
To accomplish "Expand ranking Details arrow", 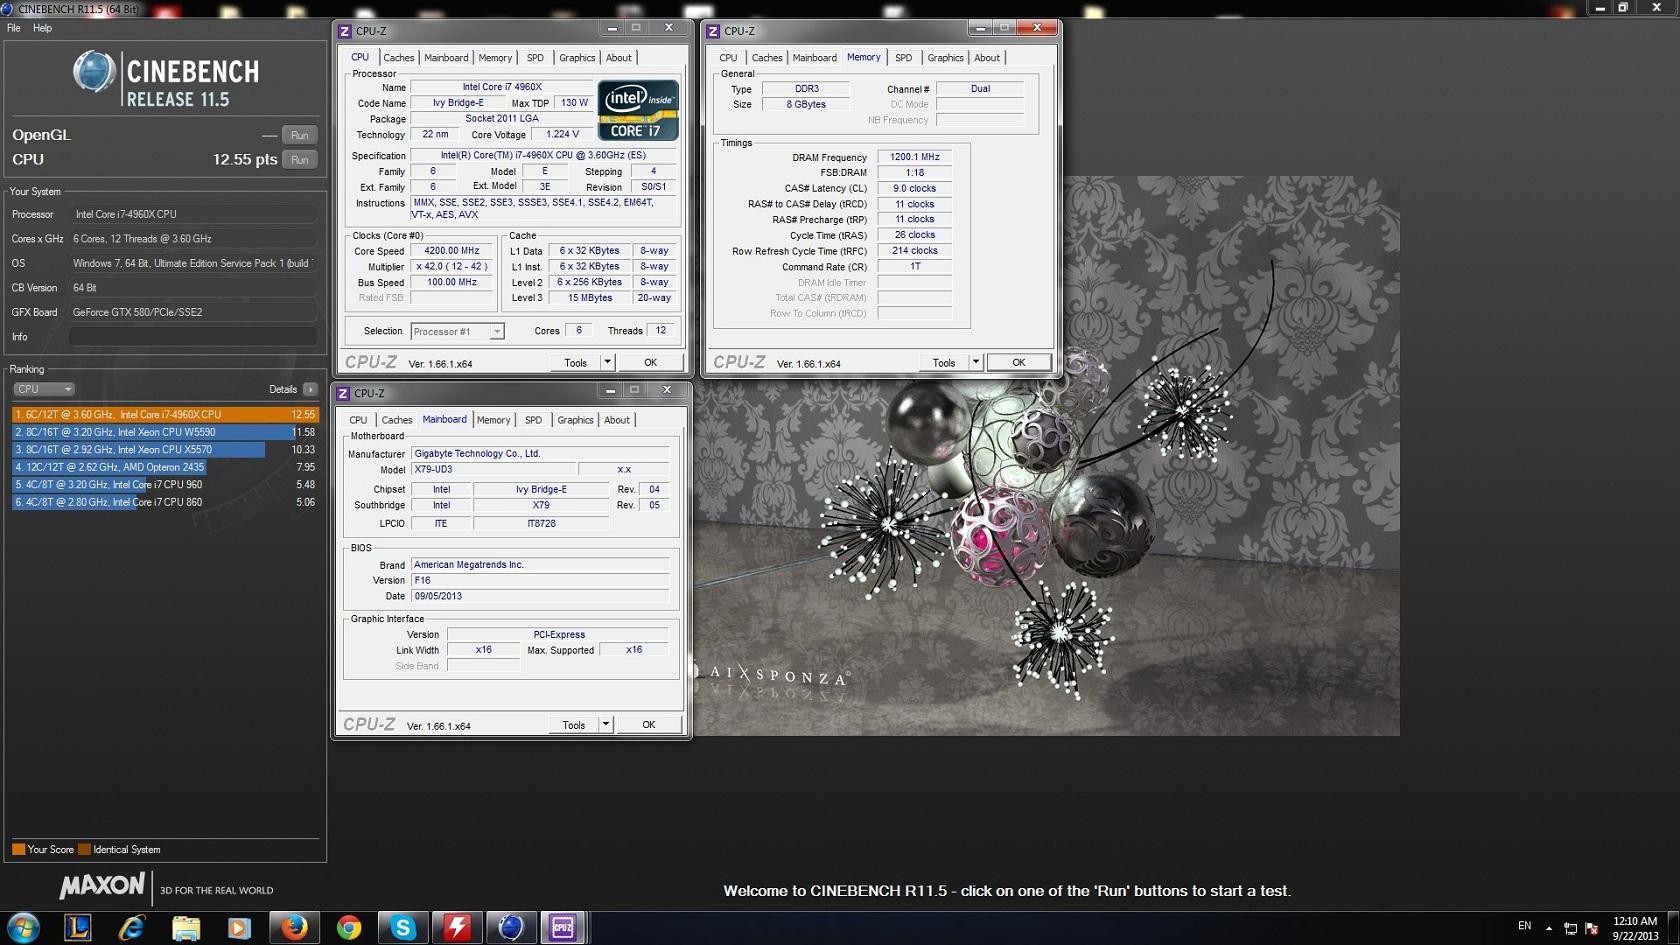I will [310, 389].
